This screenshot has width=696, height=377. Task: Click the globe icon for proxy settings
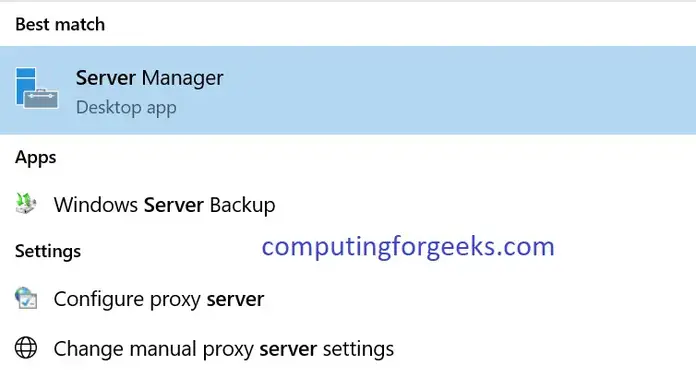click(26, 348)
